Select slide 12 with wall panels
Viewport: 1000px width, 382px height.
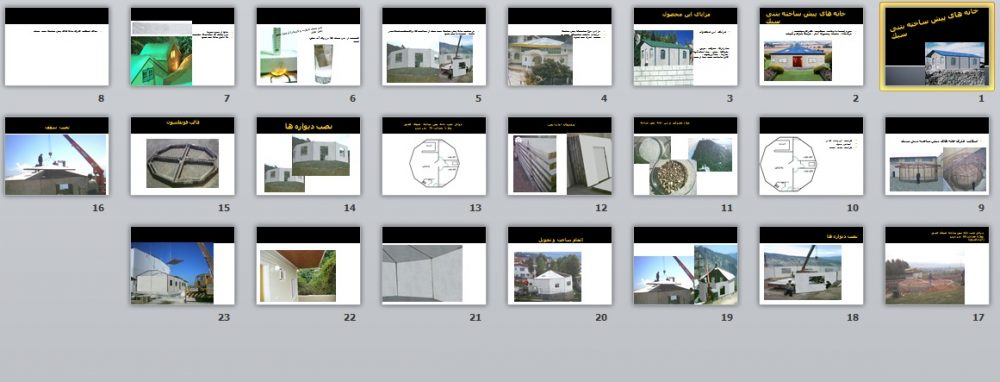click(560, 156)
